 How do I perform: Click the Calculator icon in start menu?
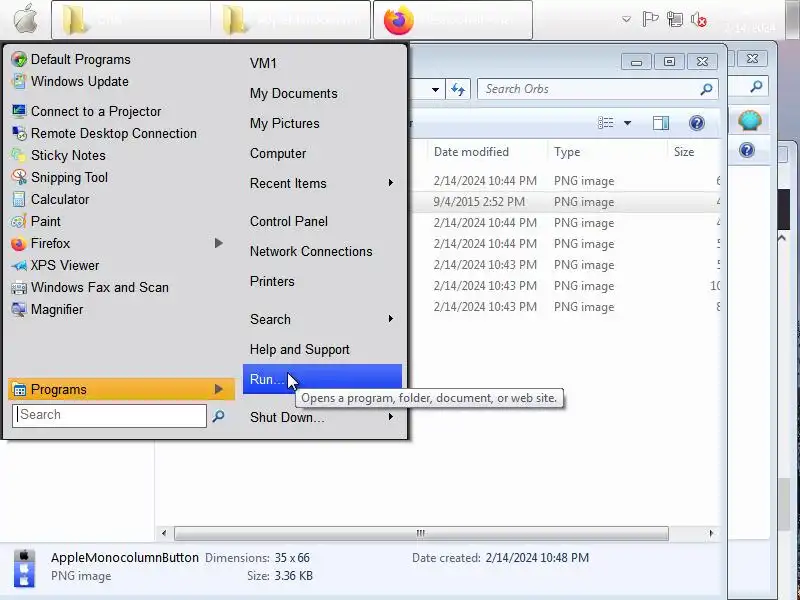19,199
